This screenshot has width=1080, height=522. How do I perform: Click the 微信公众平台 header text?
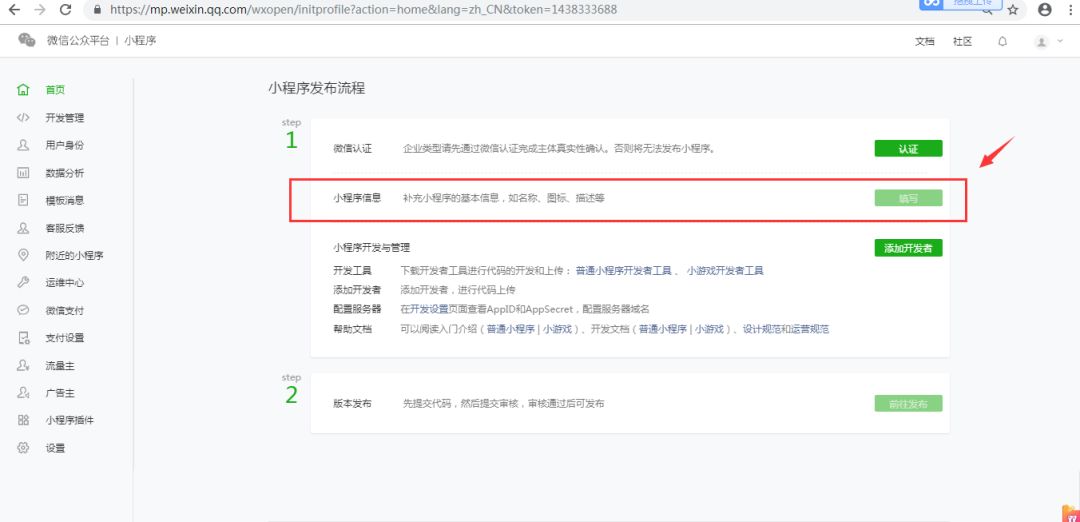(x=78, y=41)
